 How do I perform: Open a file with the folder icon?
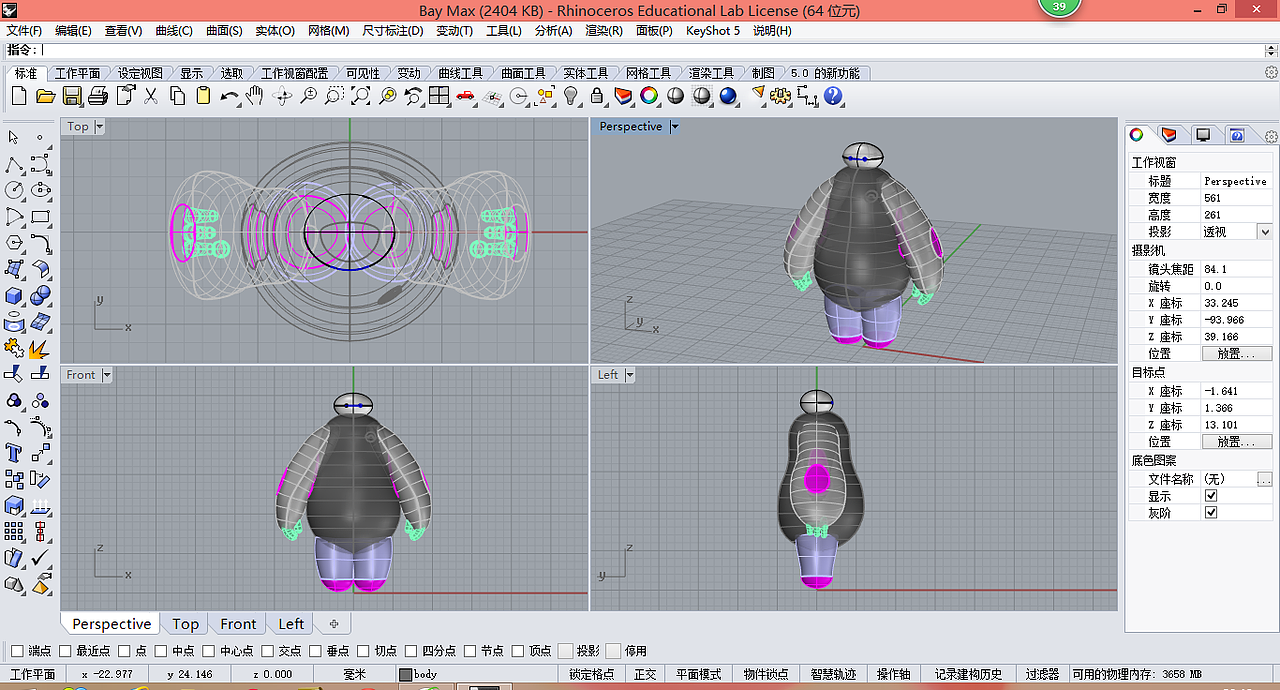[45, 96]
